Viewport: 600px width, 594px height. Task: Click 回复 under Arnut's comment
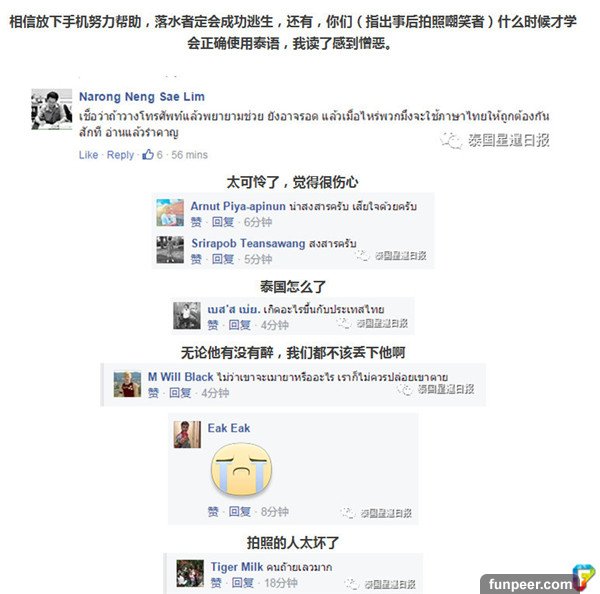pos(223,222)
